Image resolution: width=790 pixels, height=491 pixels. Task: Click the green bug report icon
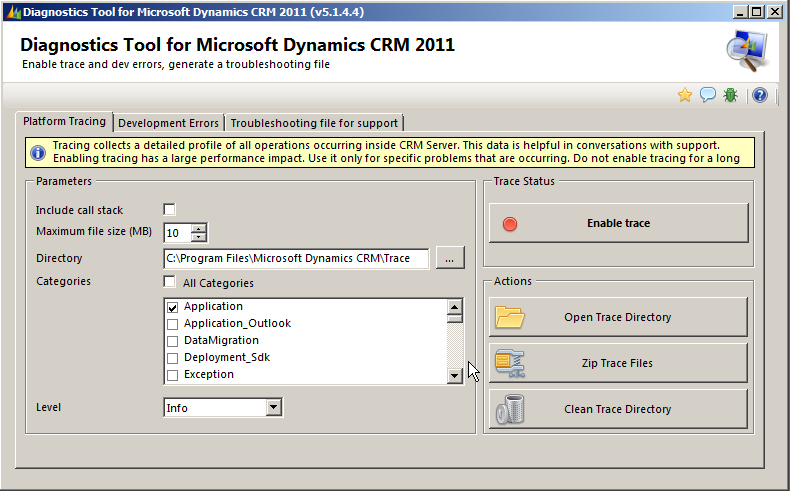point(731,95)
